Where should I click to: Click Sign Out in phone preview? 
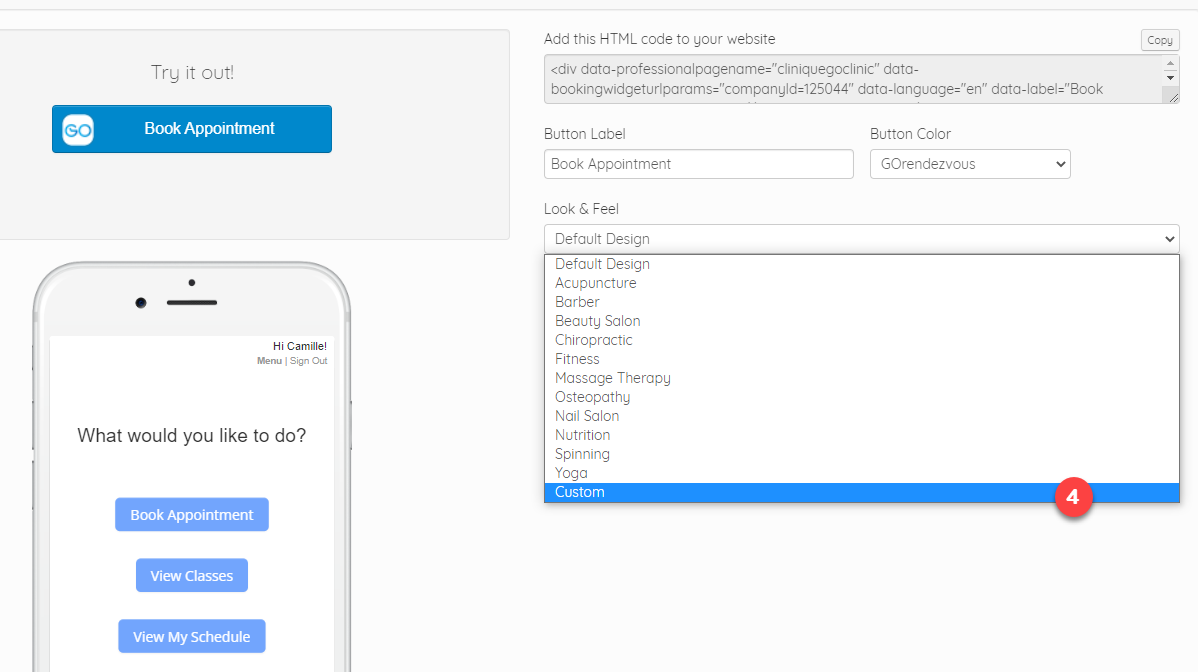tap(309, 361)
